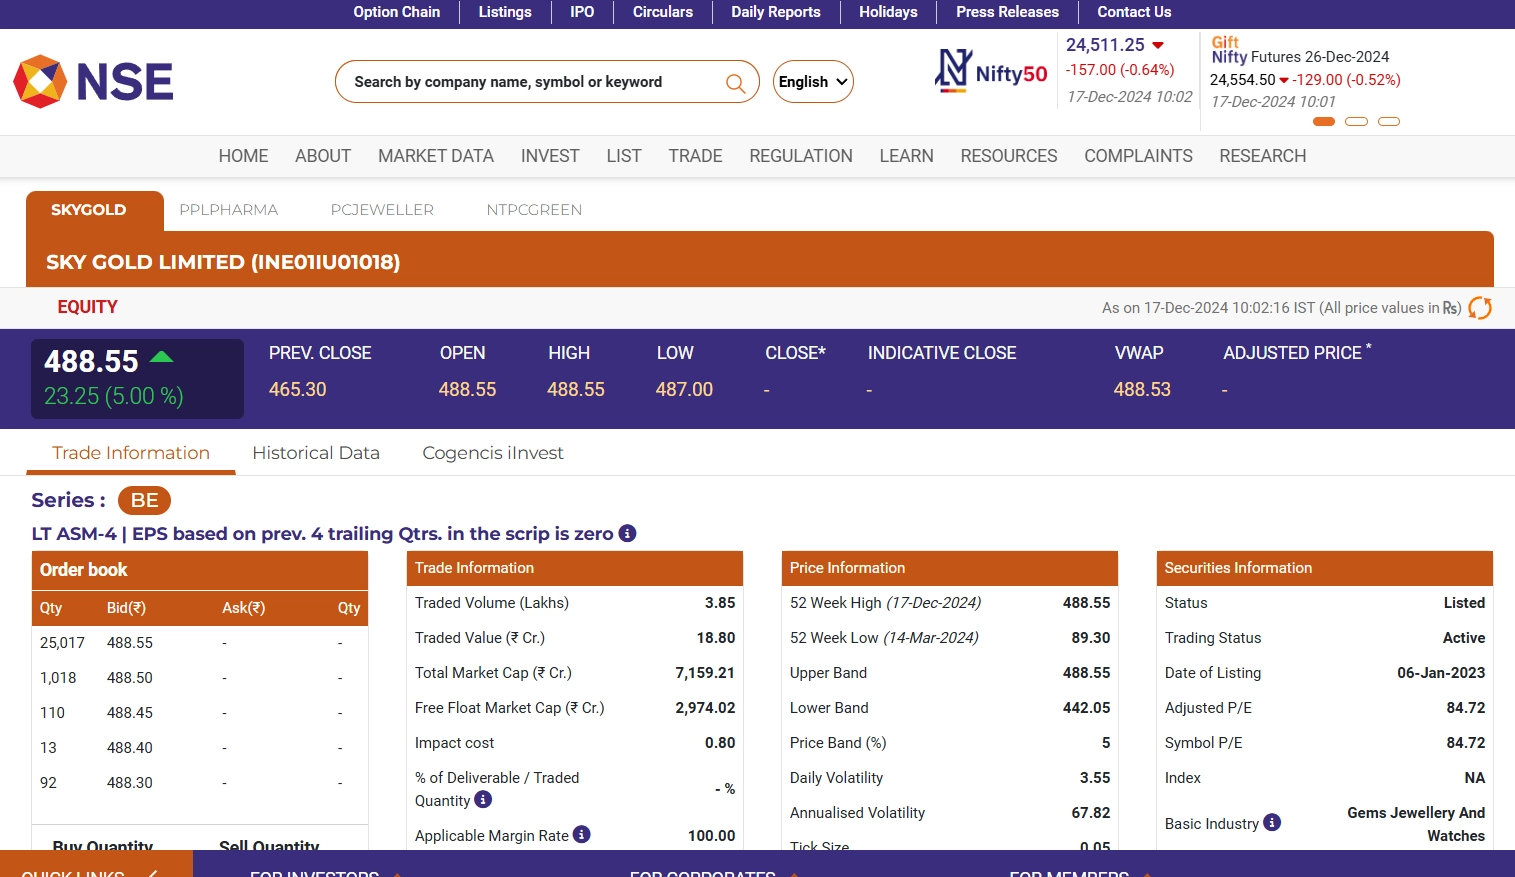The height and width of the screenshot is (877, 1515).
Task: Switch to the third carousel indicator dot
Action: click(x=1389, y=122)
